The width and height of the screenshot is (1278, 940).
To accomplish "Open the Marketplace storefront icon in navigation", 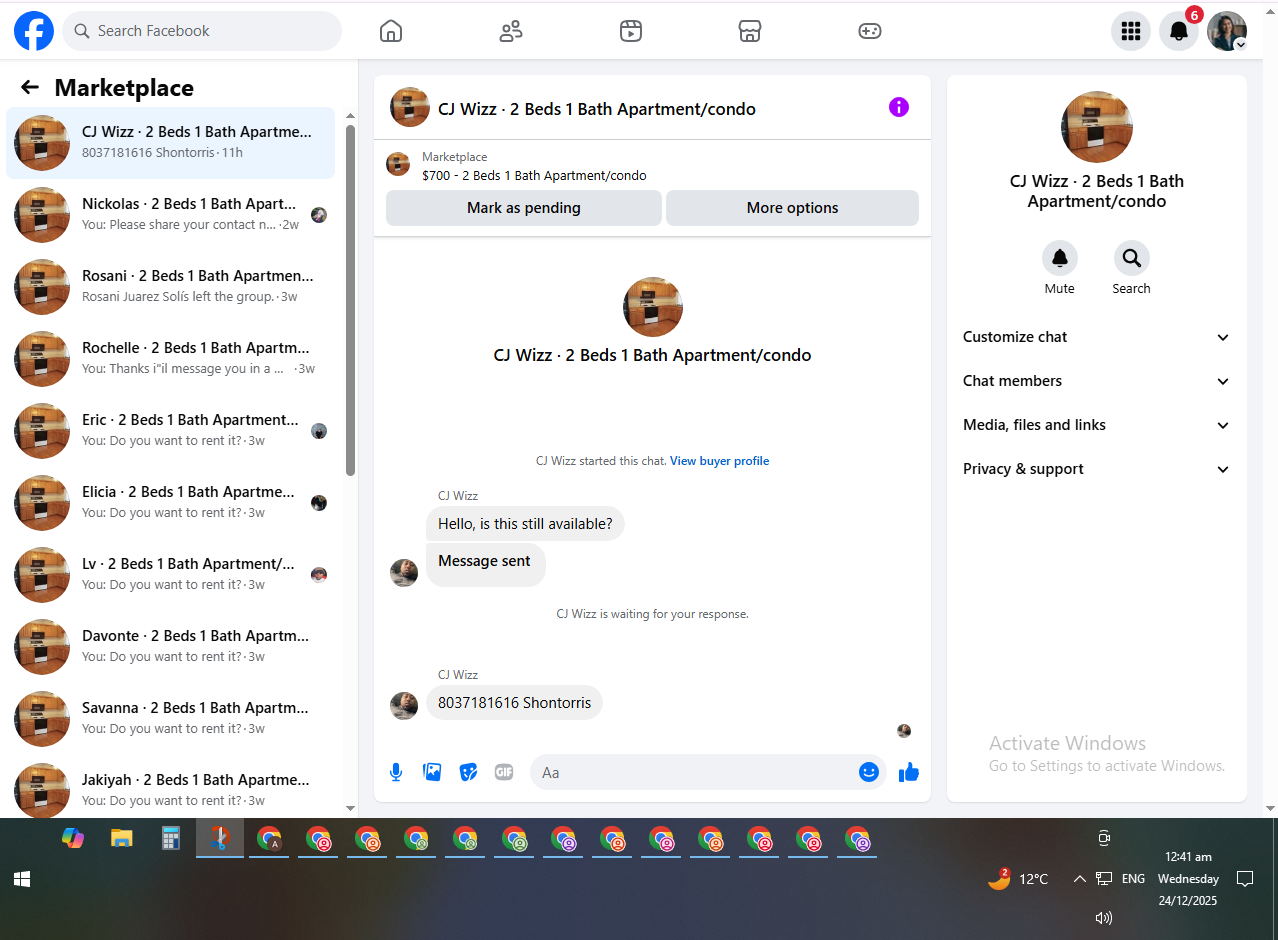I will click(x=750, y=31).
